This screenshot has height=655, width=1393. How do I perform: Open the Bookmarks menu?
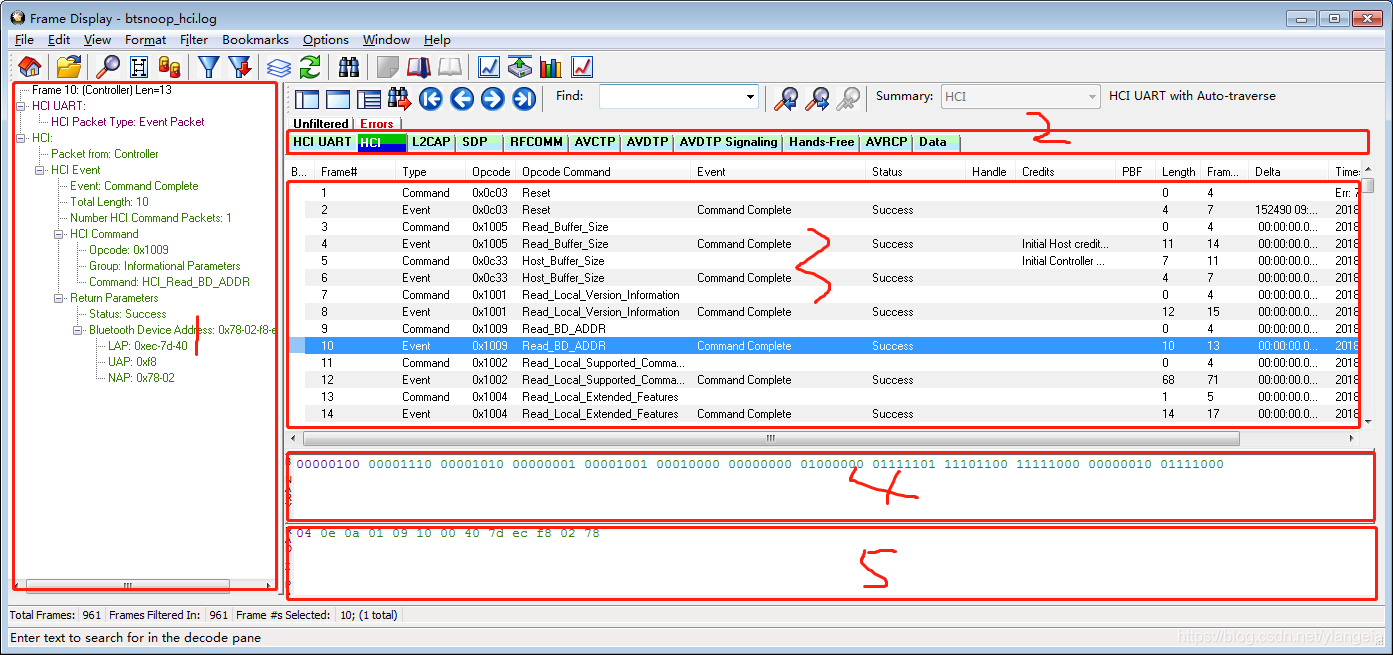pos(255,40)
